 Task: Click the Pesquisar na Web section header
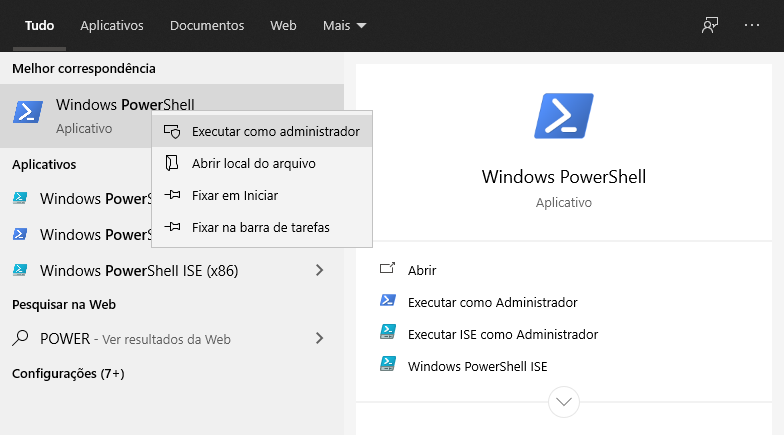click(64, 304)
